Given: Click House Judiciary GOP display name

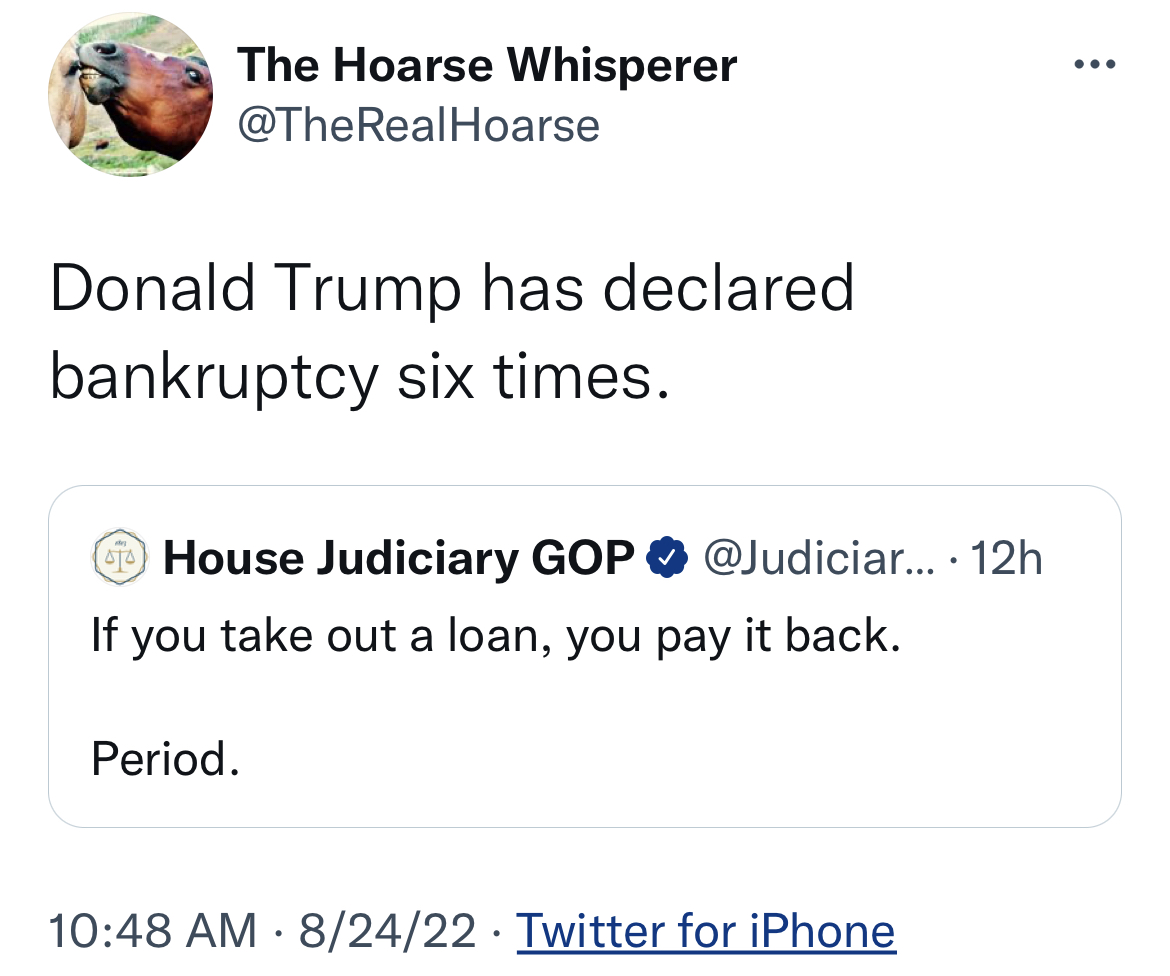Looking at the screenshot, I should [x=400, y=557].
